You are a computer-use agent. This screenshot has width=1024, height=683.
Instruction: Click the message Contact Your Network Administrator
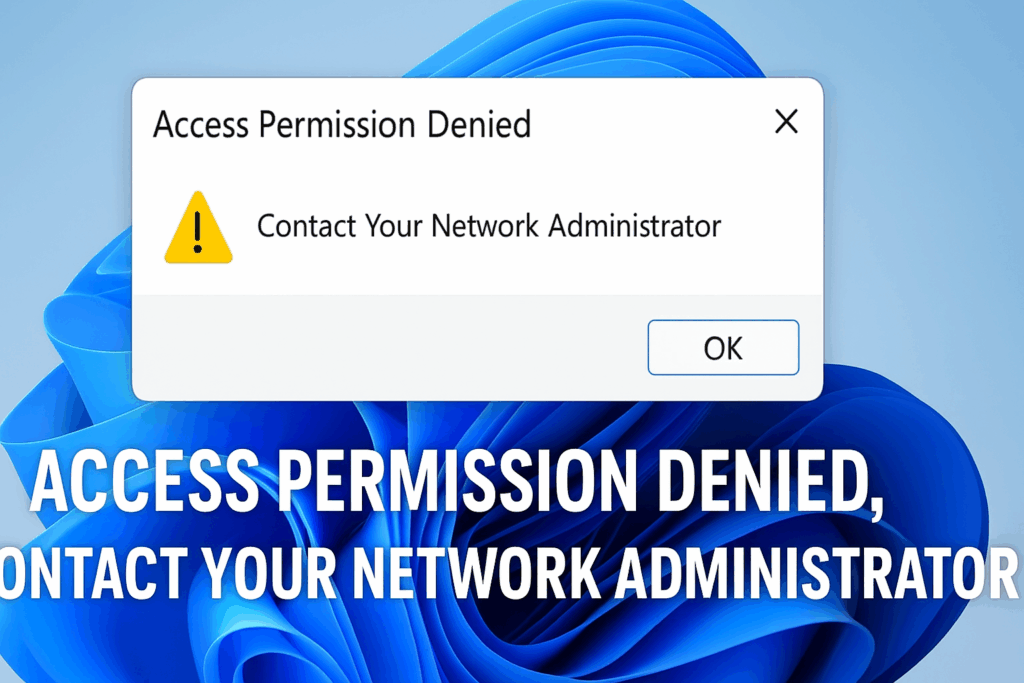[x=489, y=226]
